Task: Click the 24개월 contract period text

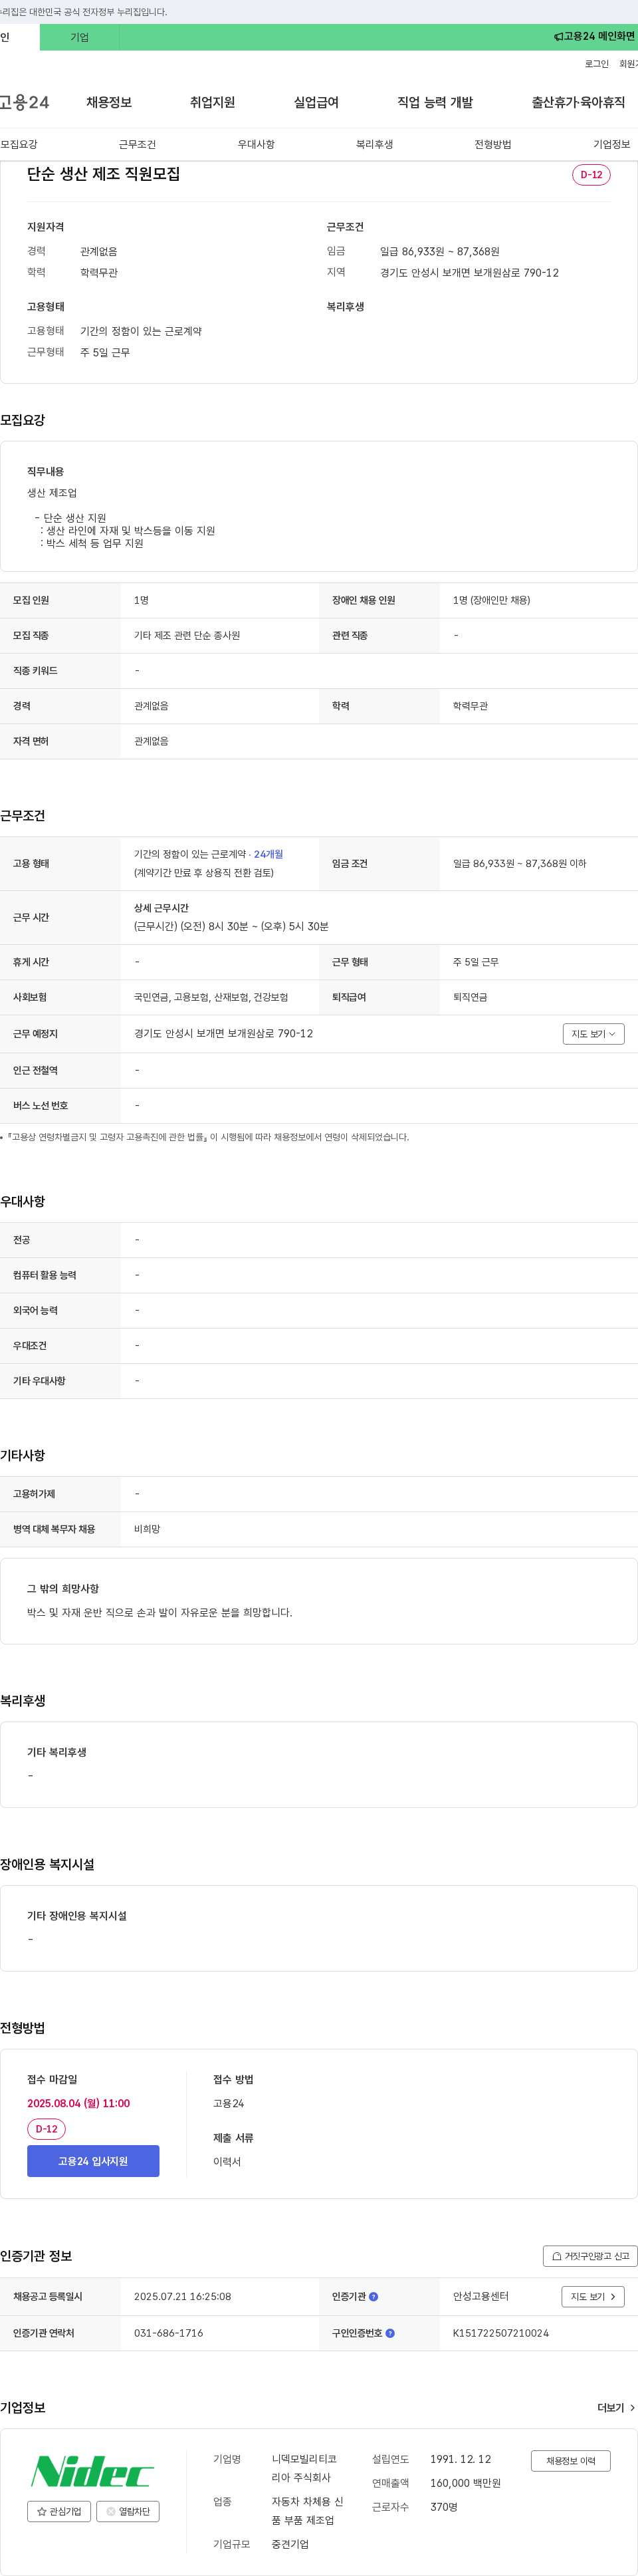Action: [268, 854]
